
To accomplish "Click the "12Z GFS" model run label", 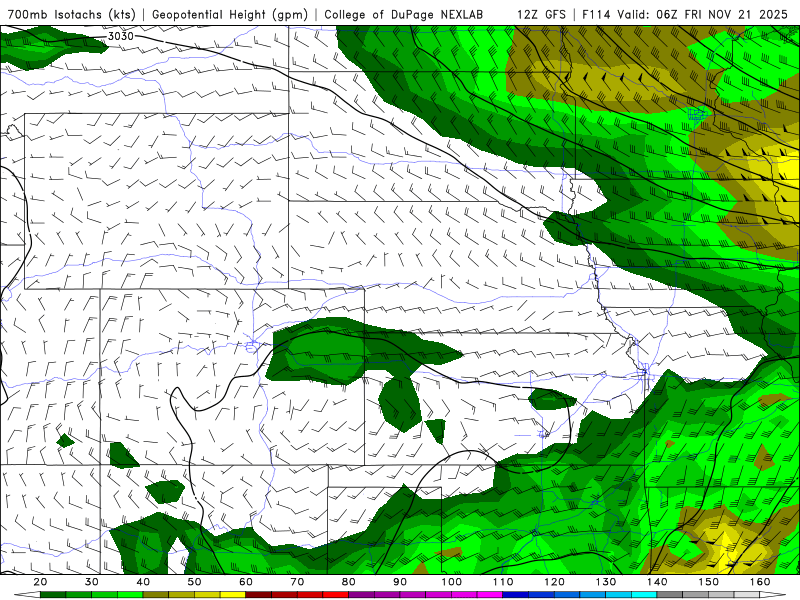I will coord(541,15).
